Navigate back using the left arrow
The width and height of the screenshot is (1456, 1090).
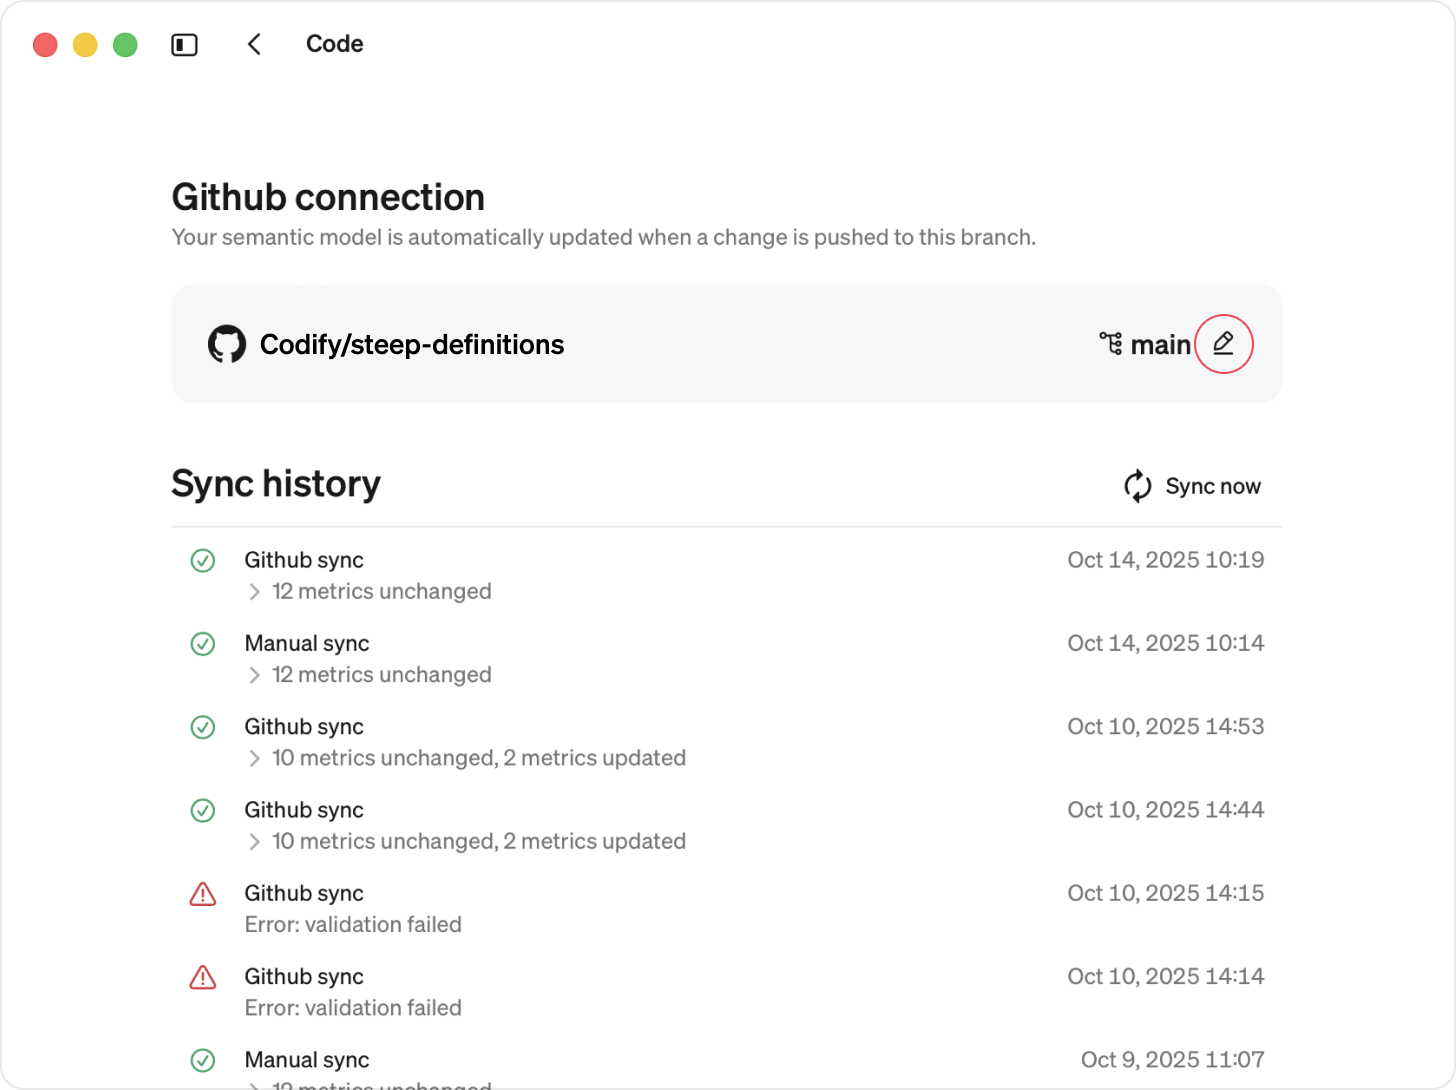point(254,44)
